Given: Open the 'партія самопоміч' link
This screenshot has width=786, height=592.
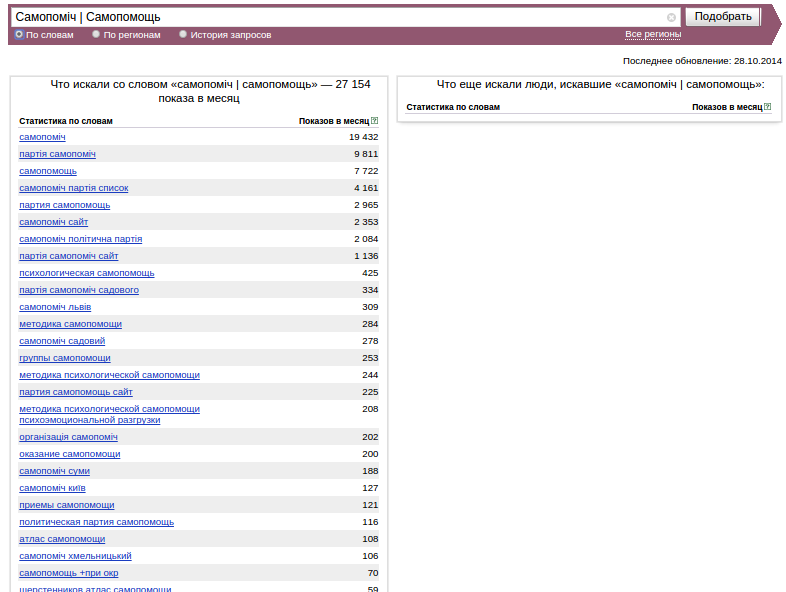Looking at the screenshot, I should click(57, 154).
